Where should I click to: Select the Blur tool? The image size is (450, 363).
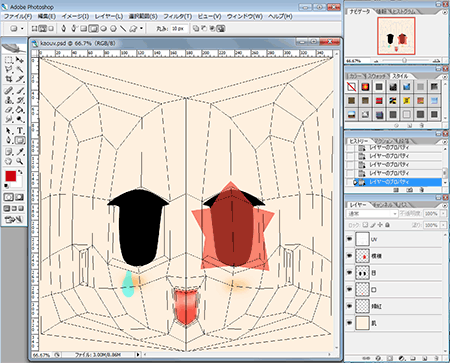[8, 119]
